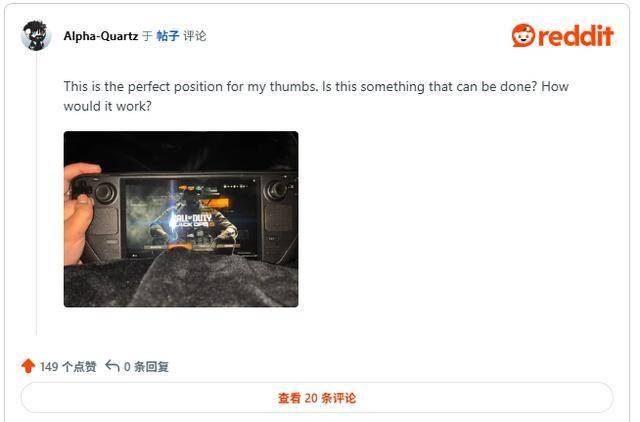Follow the blue 帖子 post link
The width and height of the screenshot is (640, 422).
[x=168, y=36]
